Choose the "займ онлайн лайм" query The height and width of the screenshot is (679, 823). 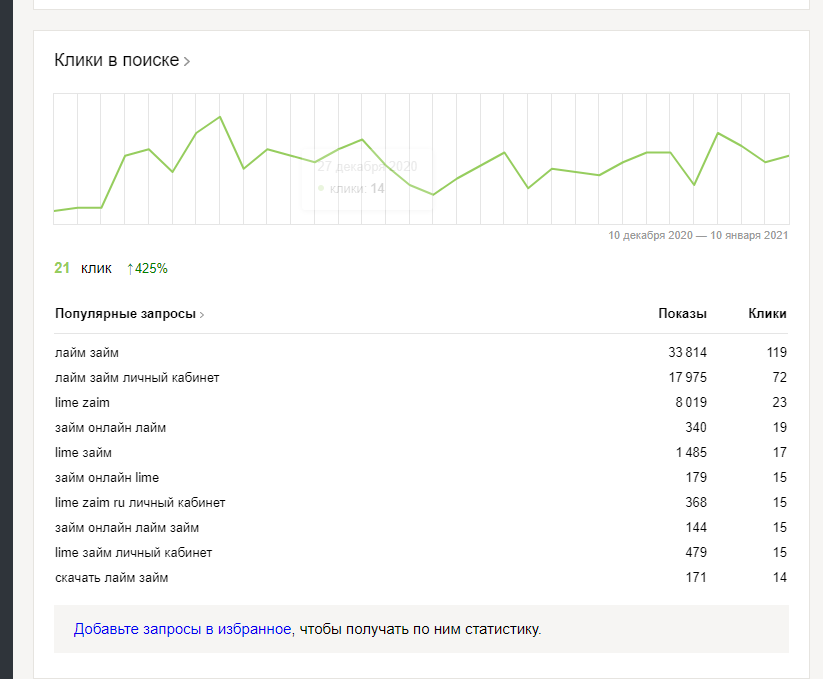pos(110,428)
